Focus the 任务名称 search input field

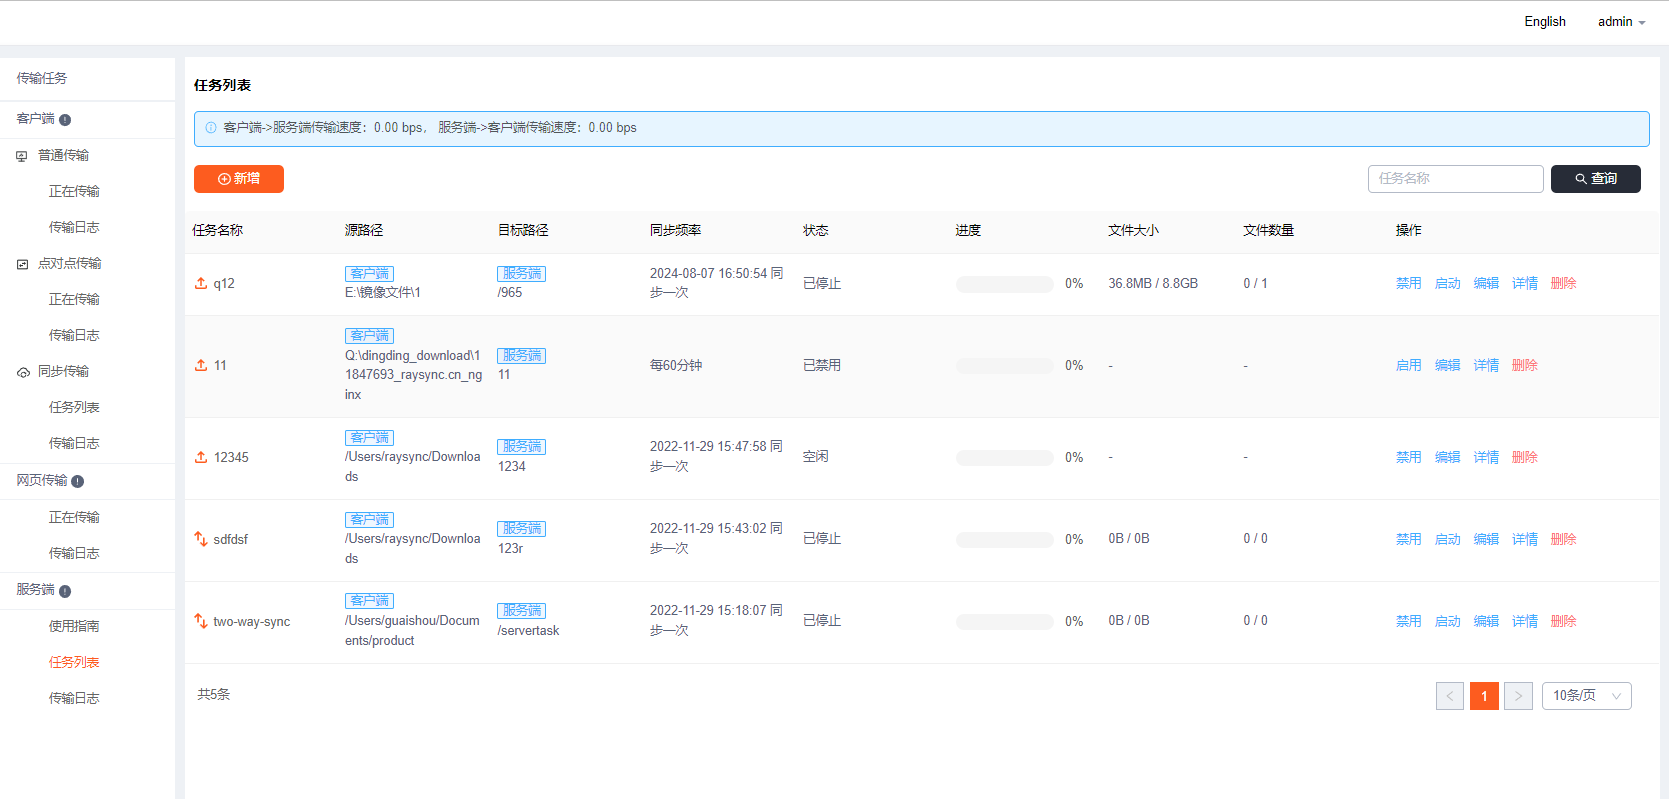[x=1455, y=179]
